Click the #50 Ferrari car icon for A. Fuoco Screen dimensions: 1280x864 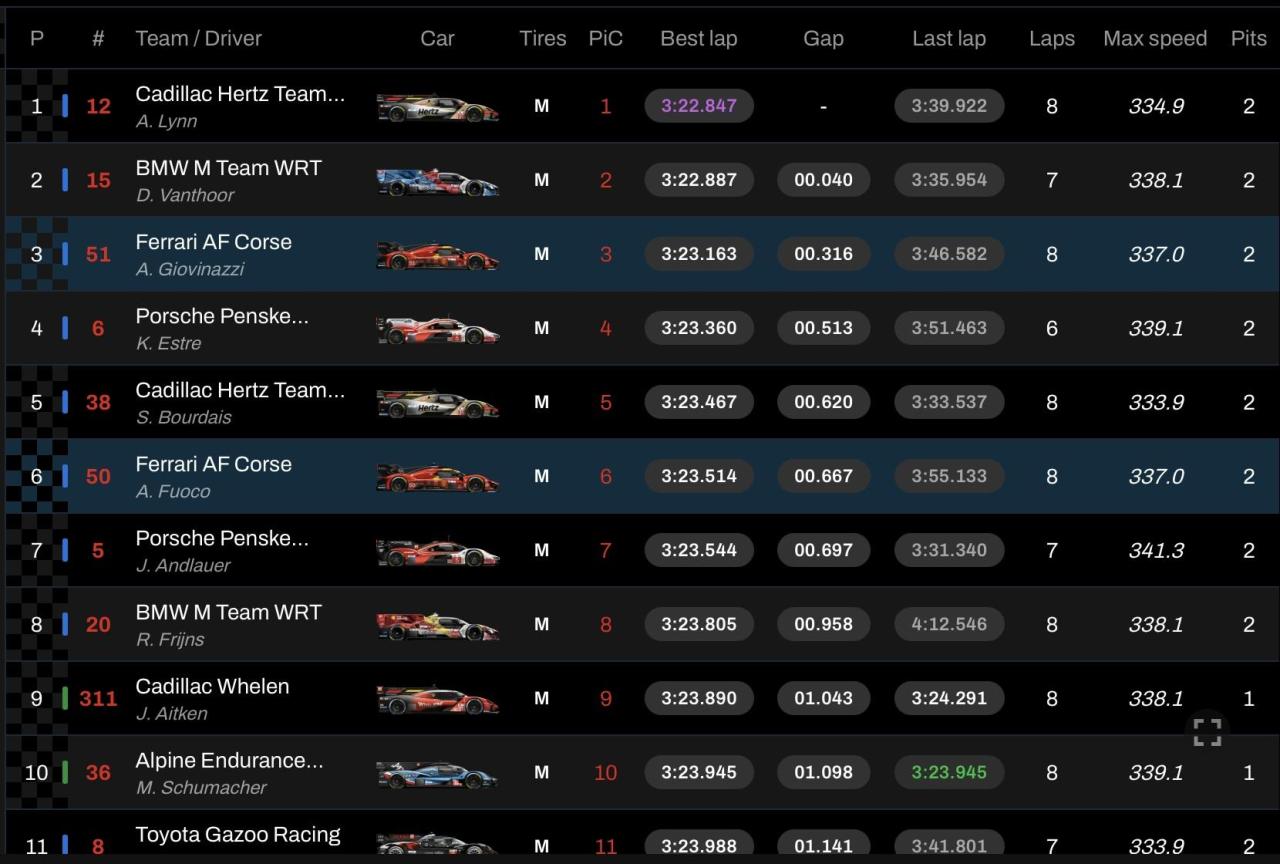437,477
